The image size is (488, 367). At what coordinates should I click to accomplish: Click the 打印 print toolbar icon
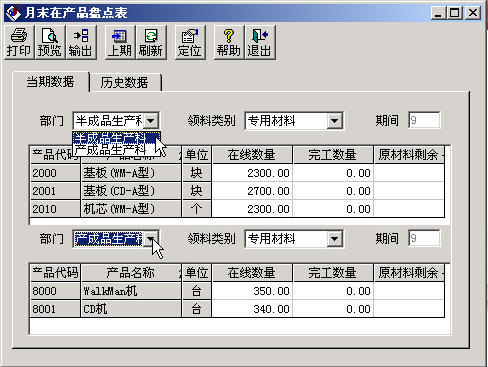(x=19, y=43)
